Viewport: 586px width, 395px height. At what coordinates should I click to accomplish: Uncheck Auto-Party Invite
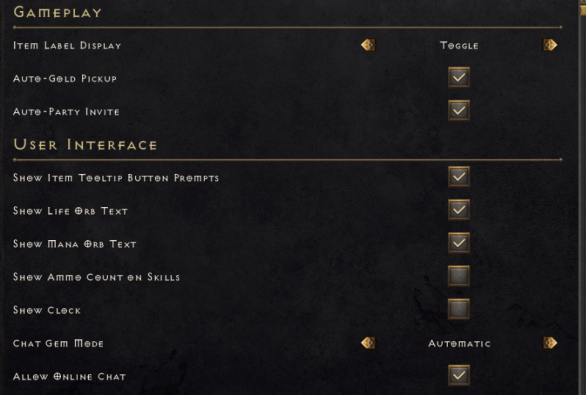point(459,110)
